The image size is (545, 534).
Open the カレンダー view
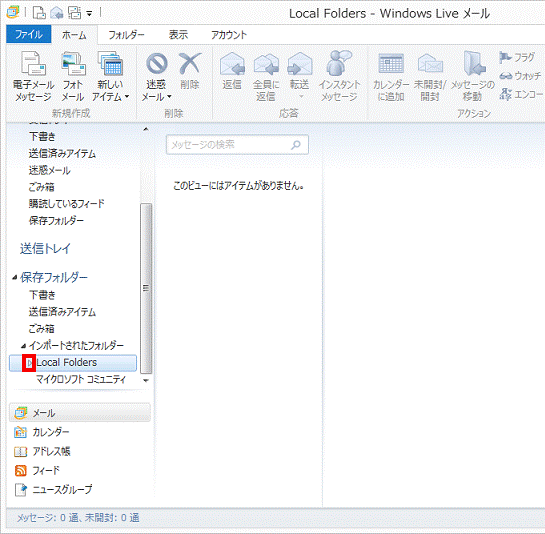click(51, 432)
